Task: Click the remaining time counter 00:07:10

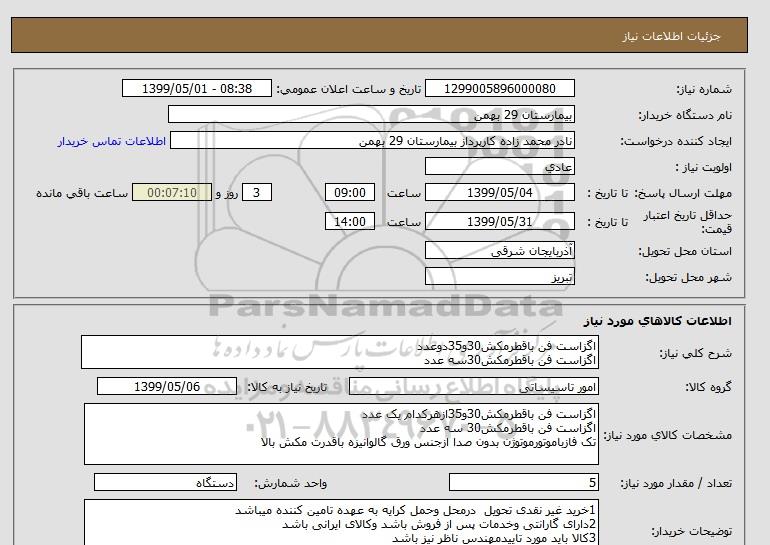Action: pos(172,192)
